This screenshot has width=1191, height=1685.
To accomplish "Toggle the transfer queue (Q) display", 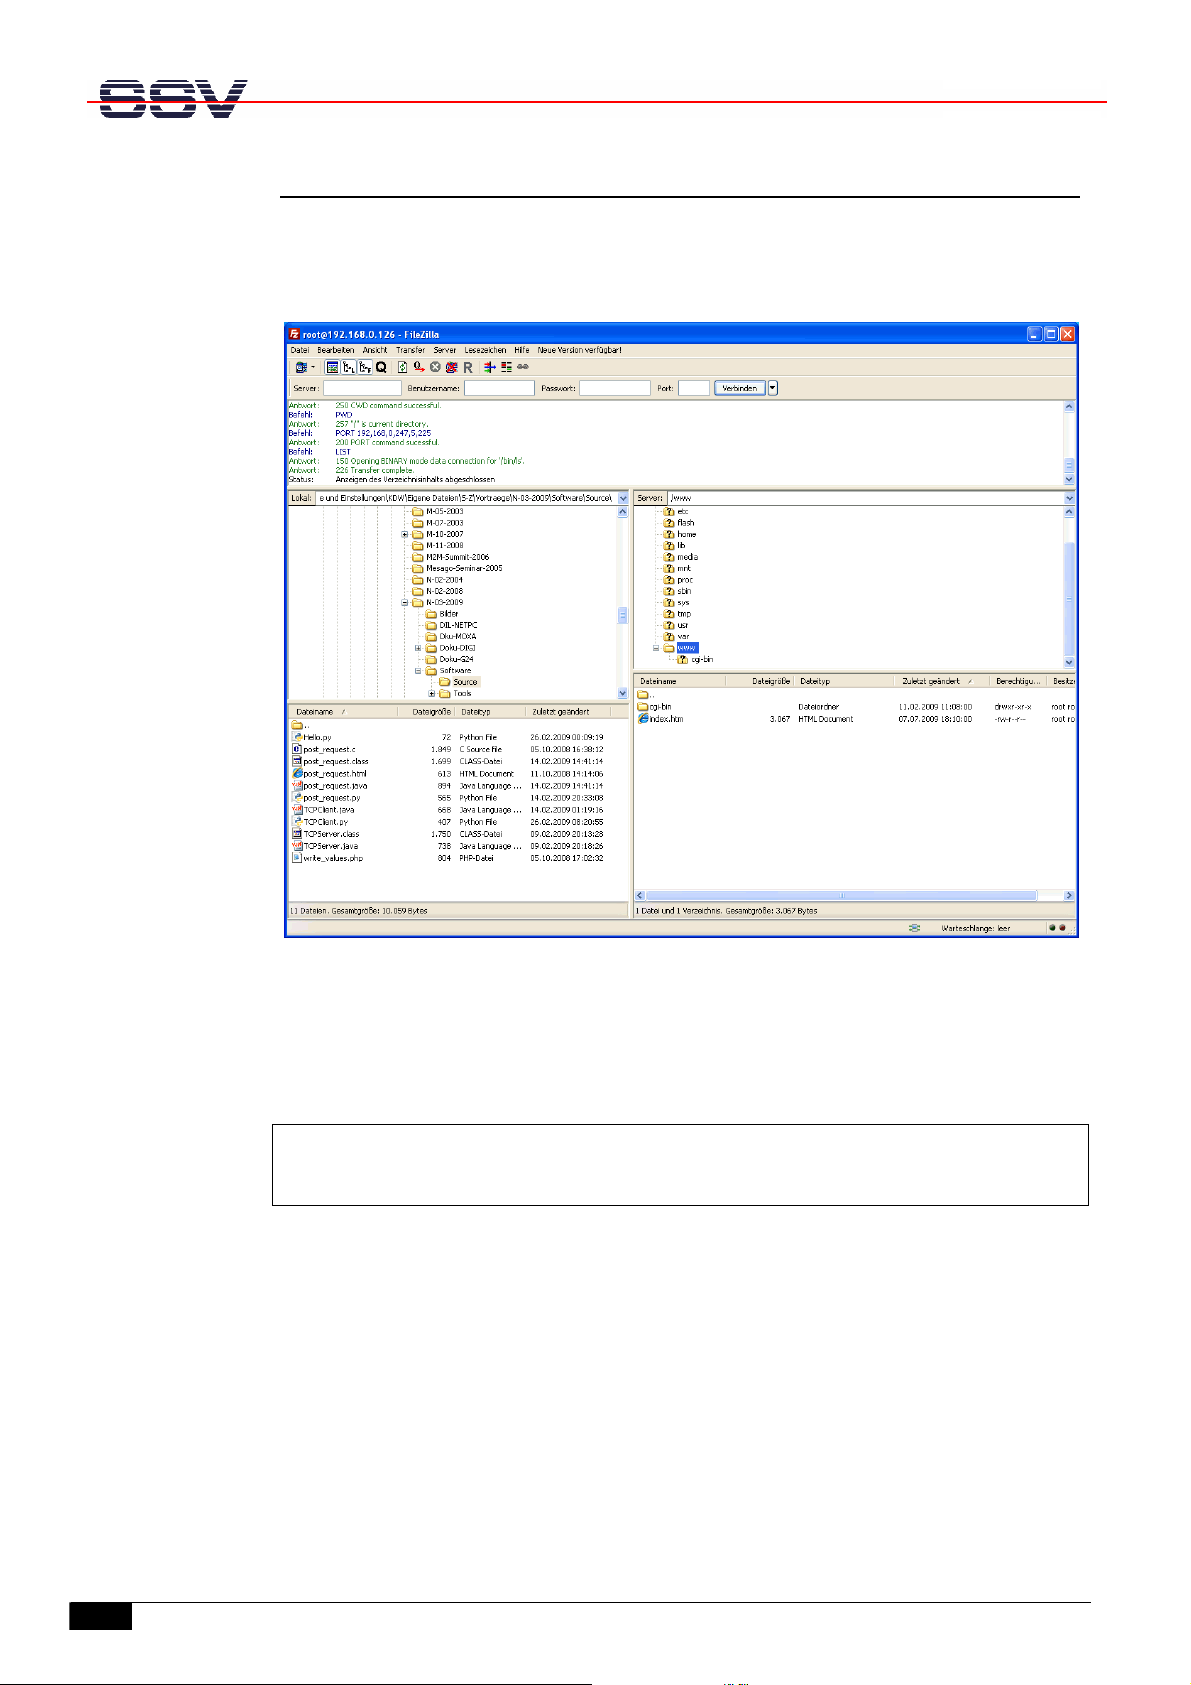I will tap(381, 367).
